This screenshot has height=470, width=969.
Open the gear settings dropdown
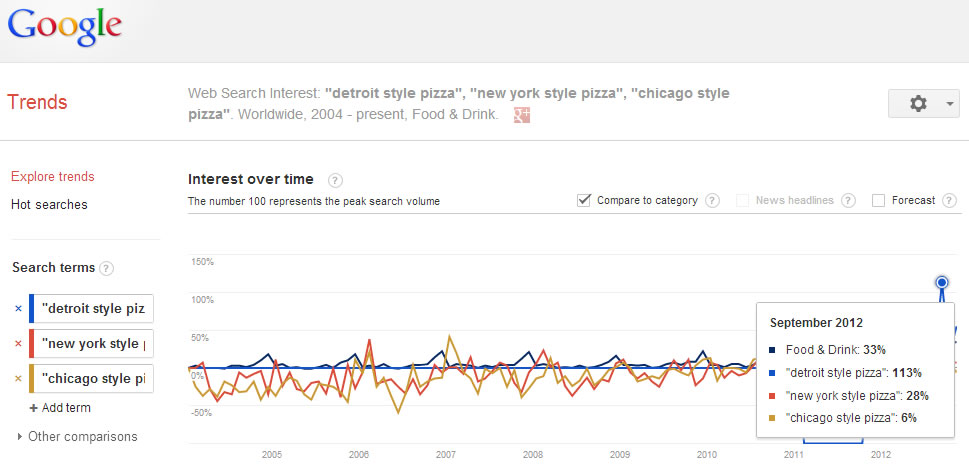click(x=923, y=104)
